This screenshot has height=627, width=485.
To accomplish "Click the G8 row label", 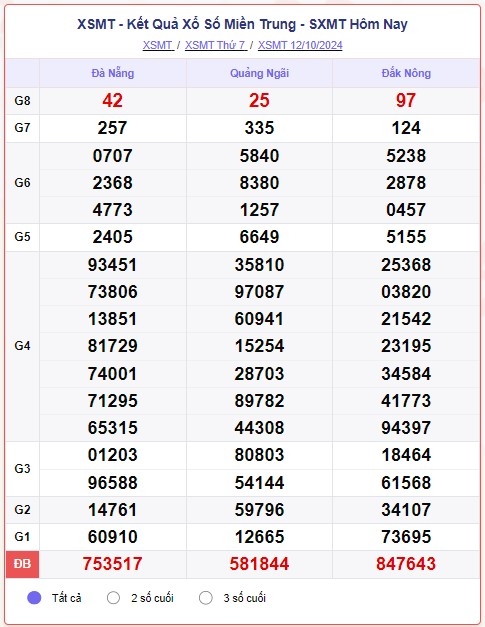I will coord(22,101).
